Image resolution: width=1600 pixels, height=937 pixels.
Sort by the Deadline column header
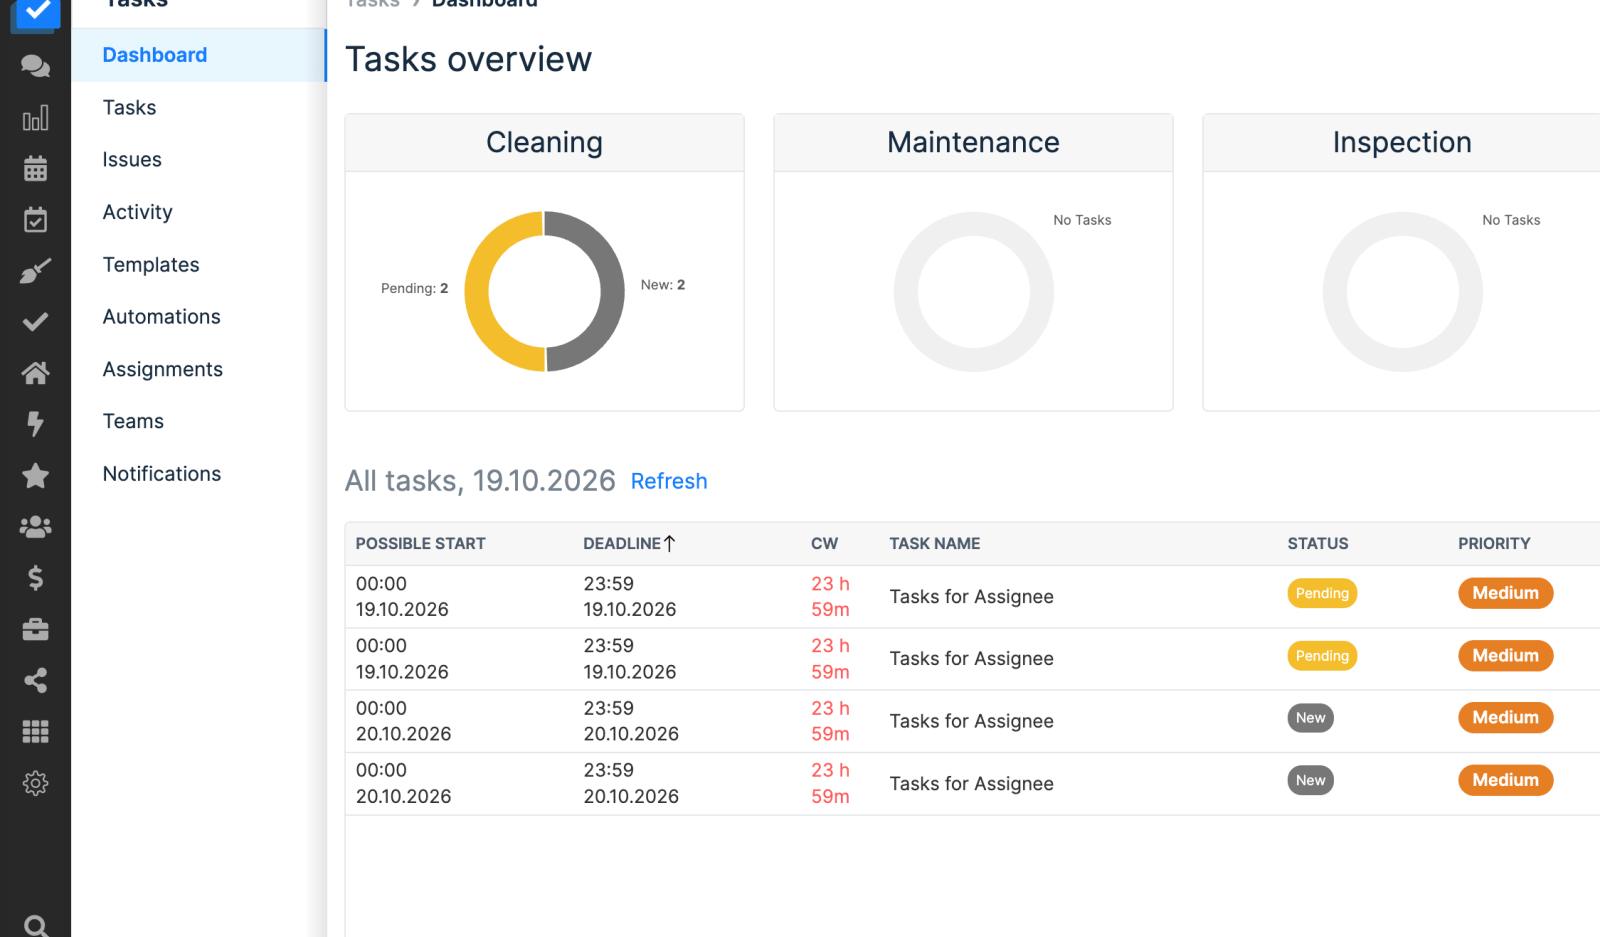629,543
